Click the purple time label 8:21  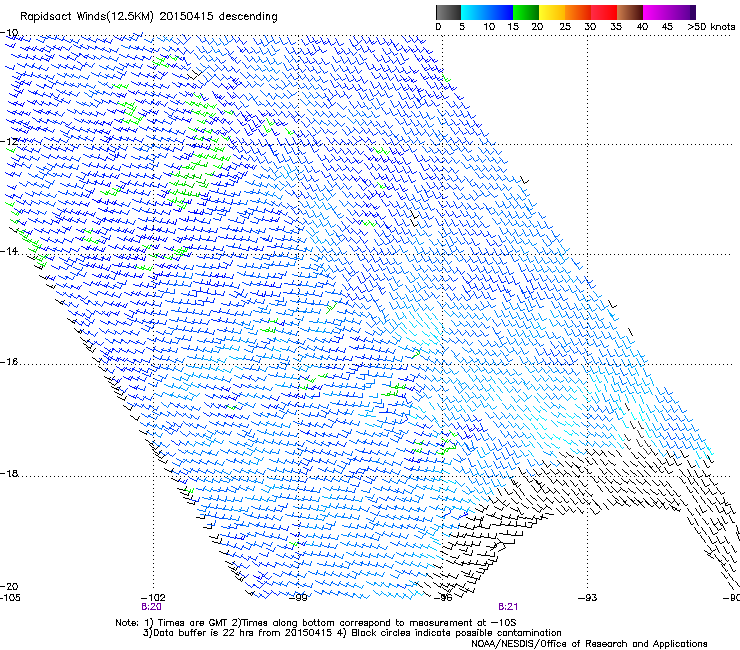[x=508, y=607]
